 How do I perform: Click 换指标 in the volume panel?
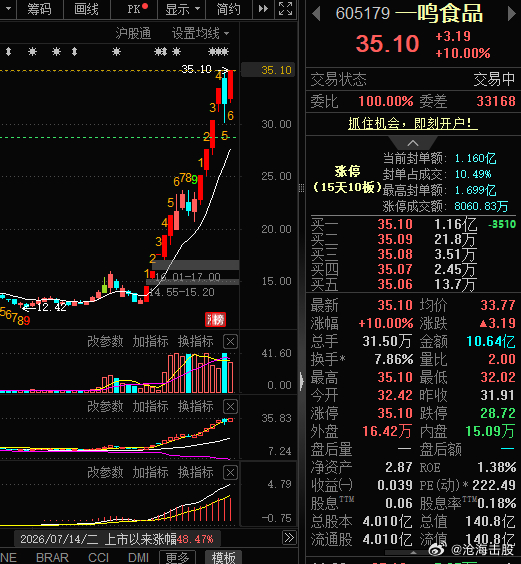[x=196, y=341]
